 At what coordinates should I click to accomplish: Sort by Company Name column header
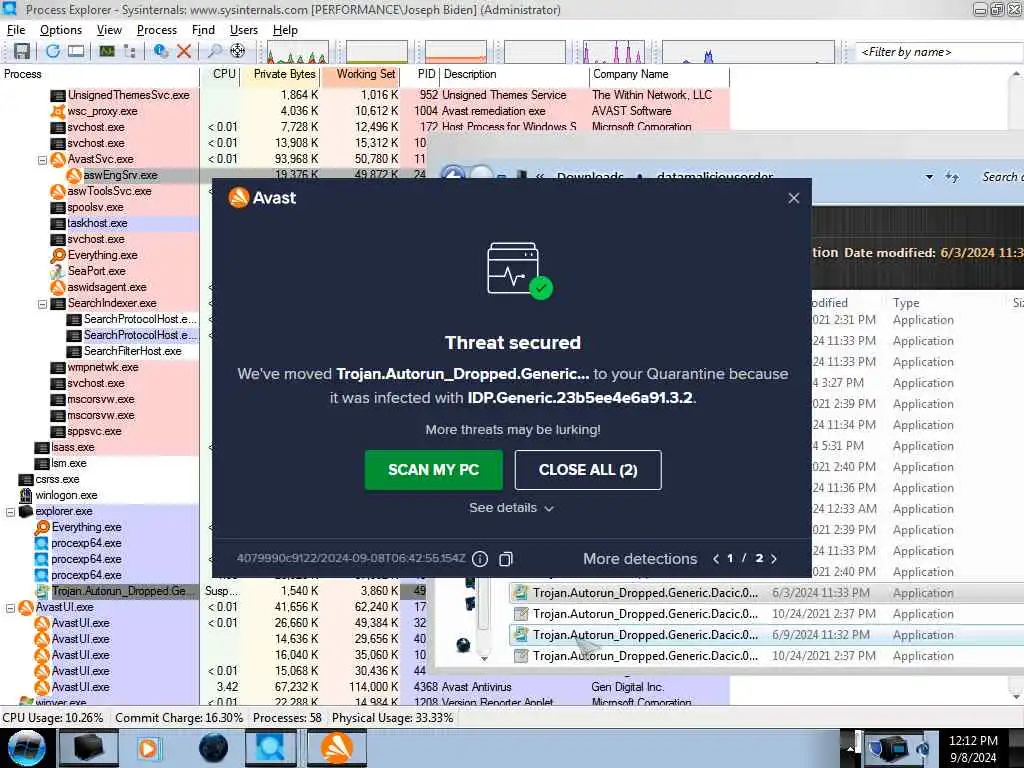coord(658,74)
